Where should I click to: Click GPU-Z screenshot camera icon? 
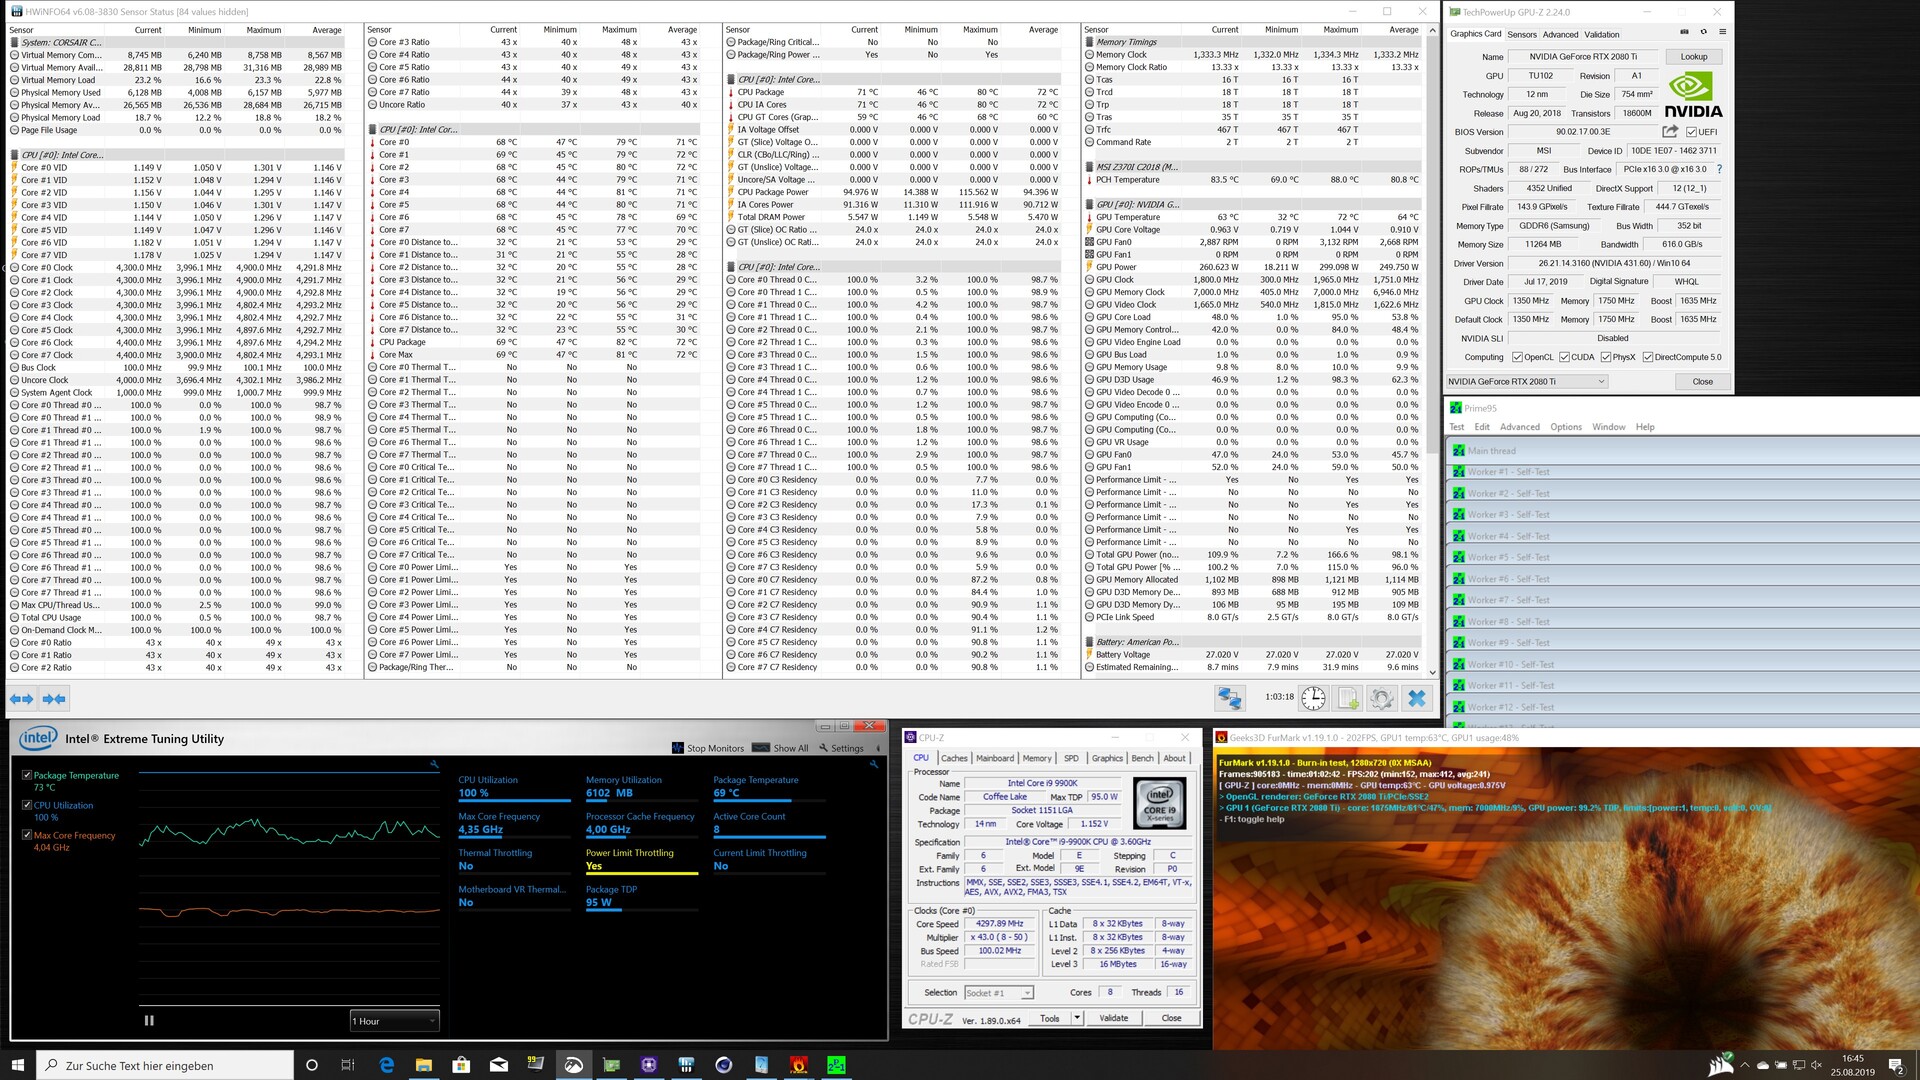1684,32
